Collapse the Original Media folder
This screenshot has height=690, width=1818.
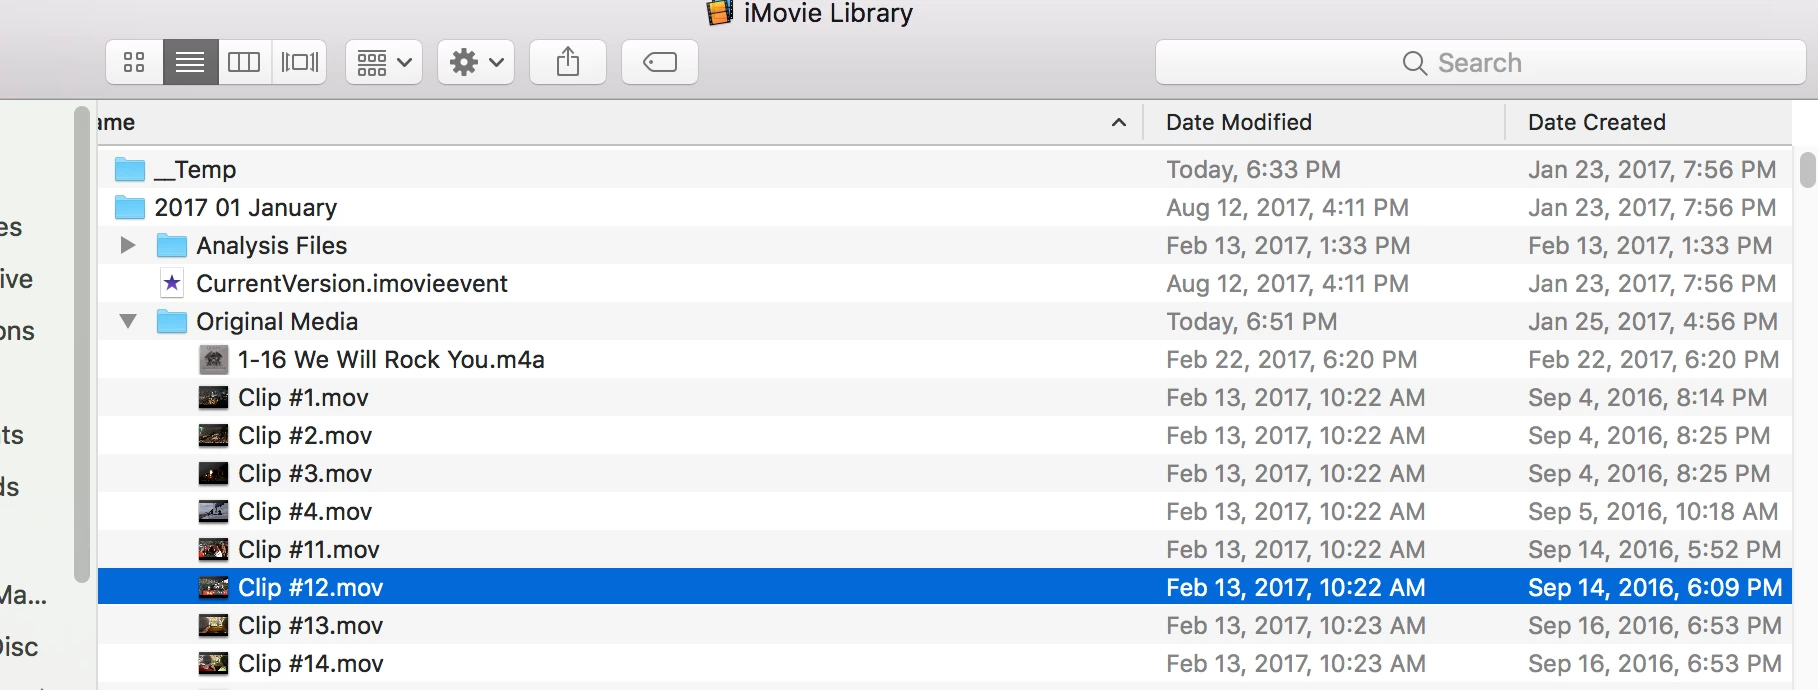[127, 321]
